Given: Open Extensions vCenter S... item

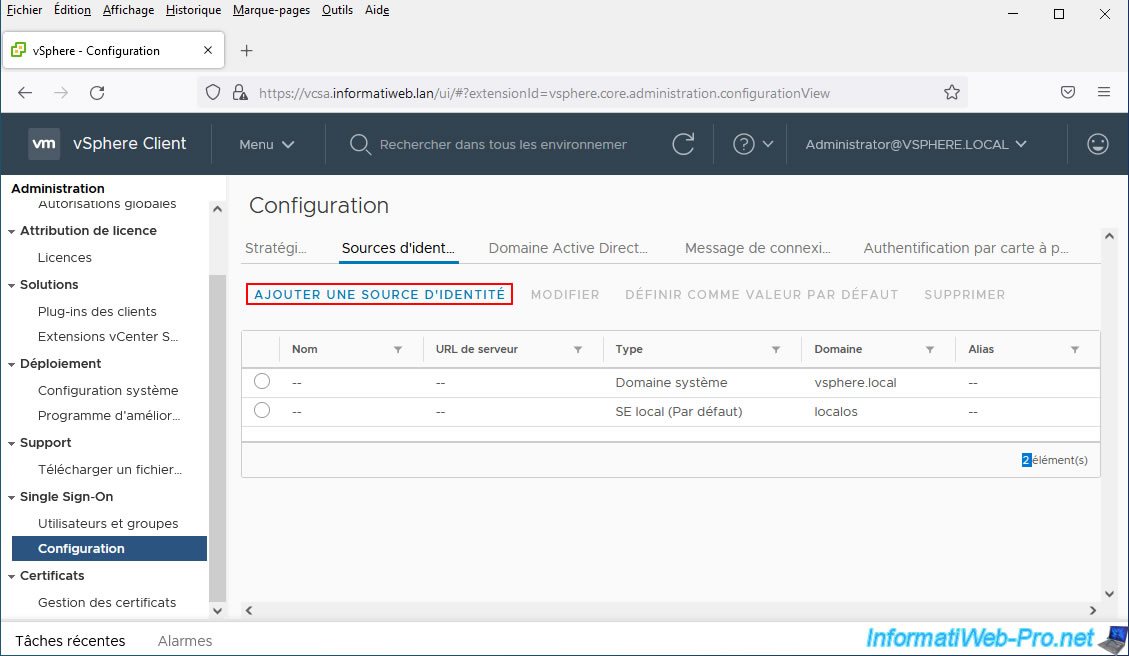Looking at the screenshot, I should point(108,337).
